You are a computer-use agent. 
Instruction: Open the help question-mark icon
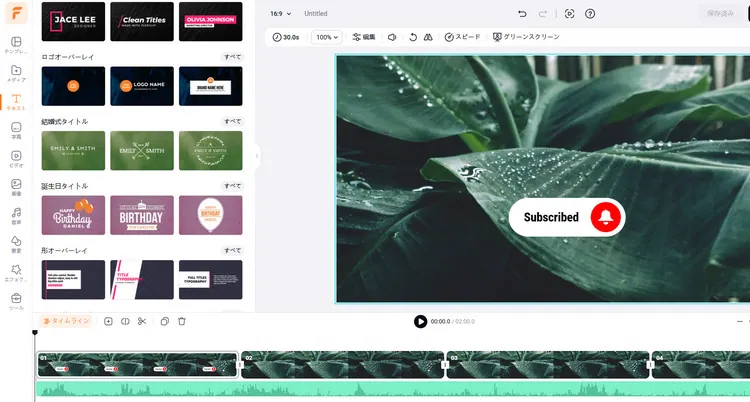(x=590, y=14)
